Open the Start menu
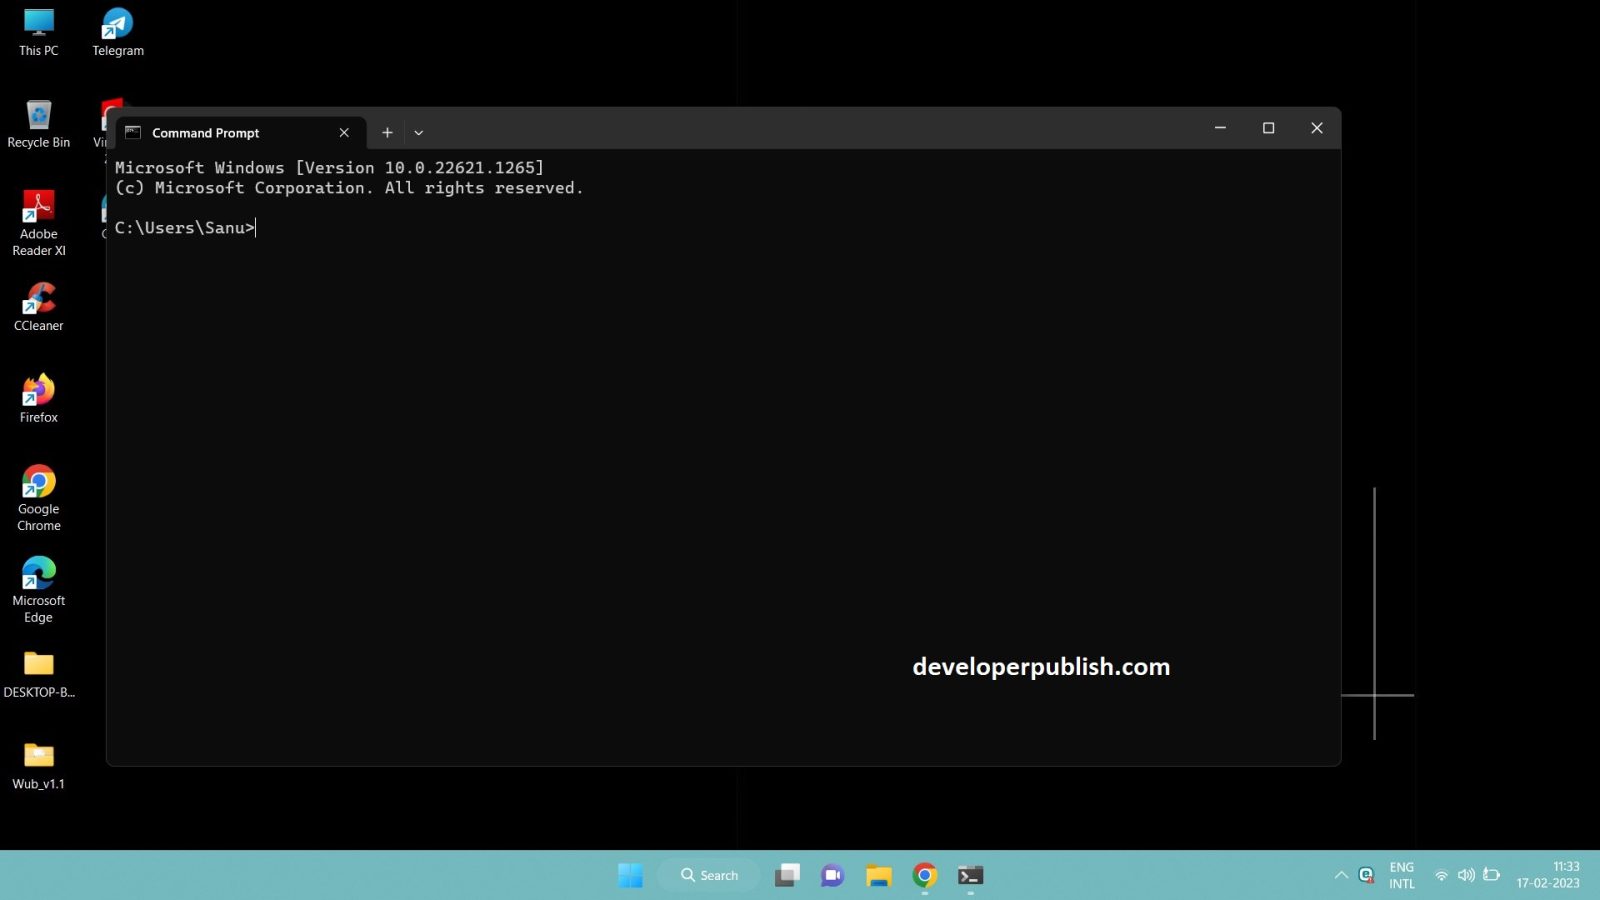Image resolution: width=1600 pixels, height=900 pixels. pyautogui.click(x=631, y=874)
